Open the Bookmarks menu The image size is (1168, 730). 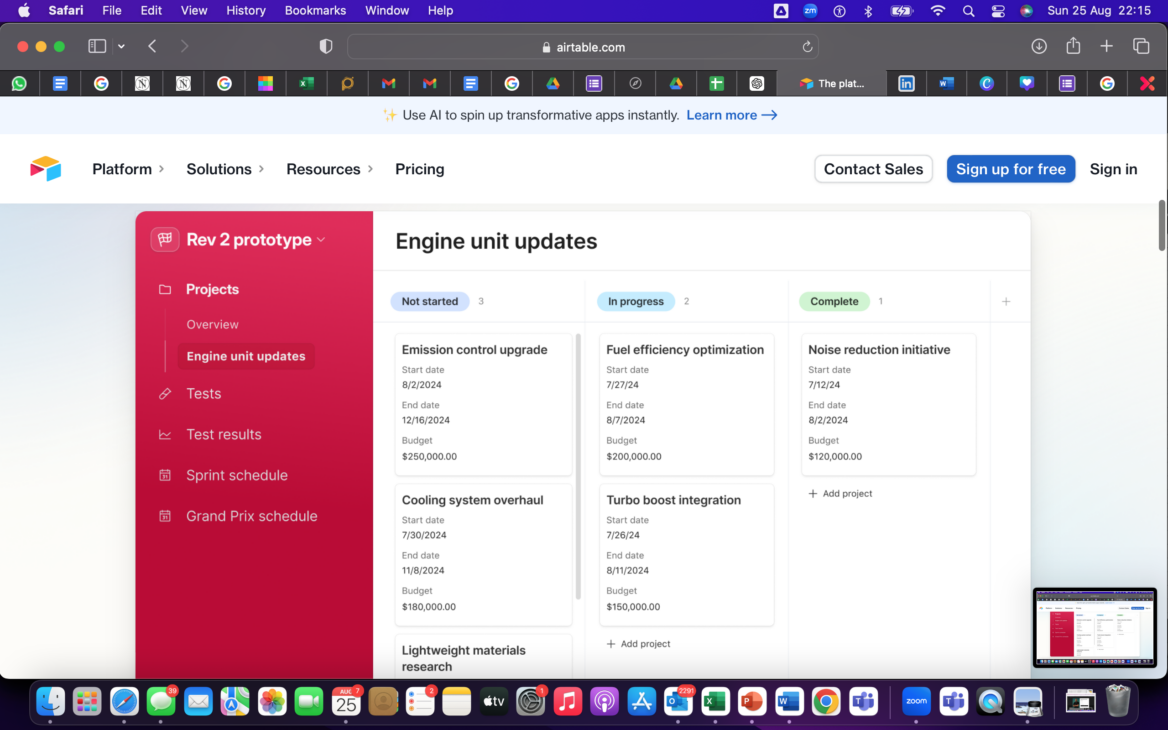coord(315,11)
